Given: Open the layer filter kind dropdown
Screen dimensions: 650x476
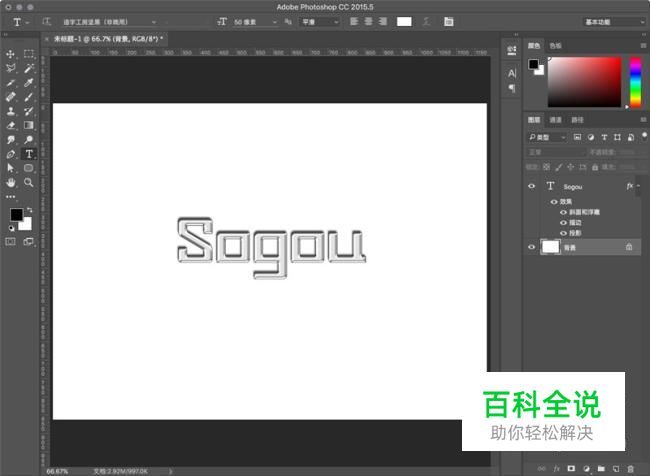Looking at the screenshot, I should click(x=547, y=137).
